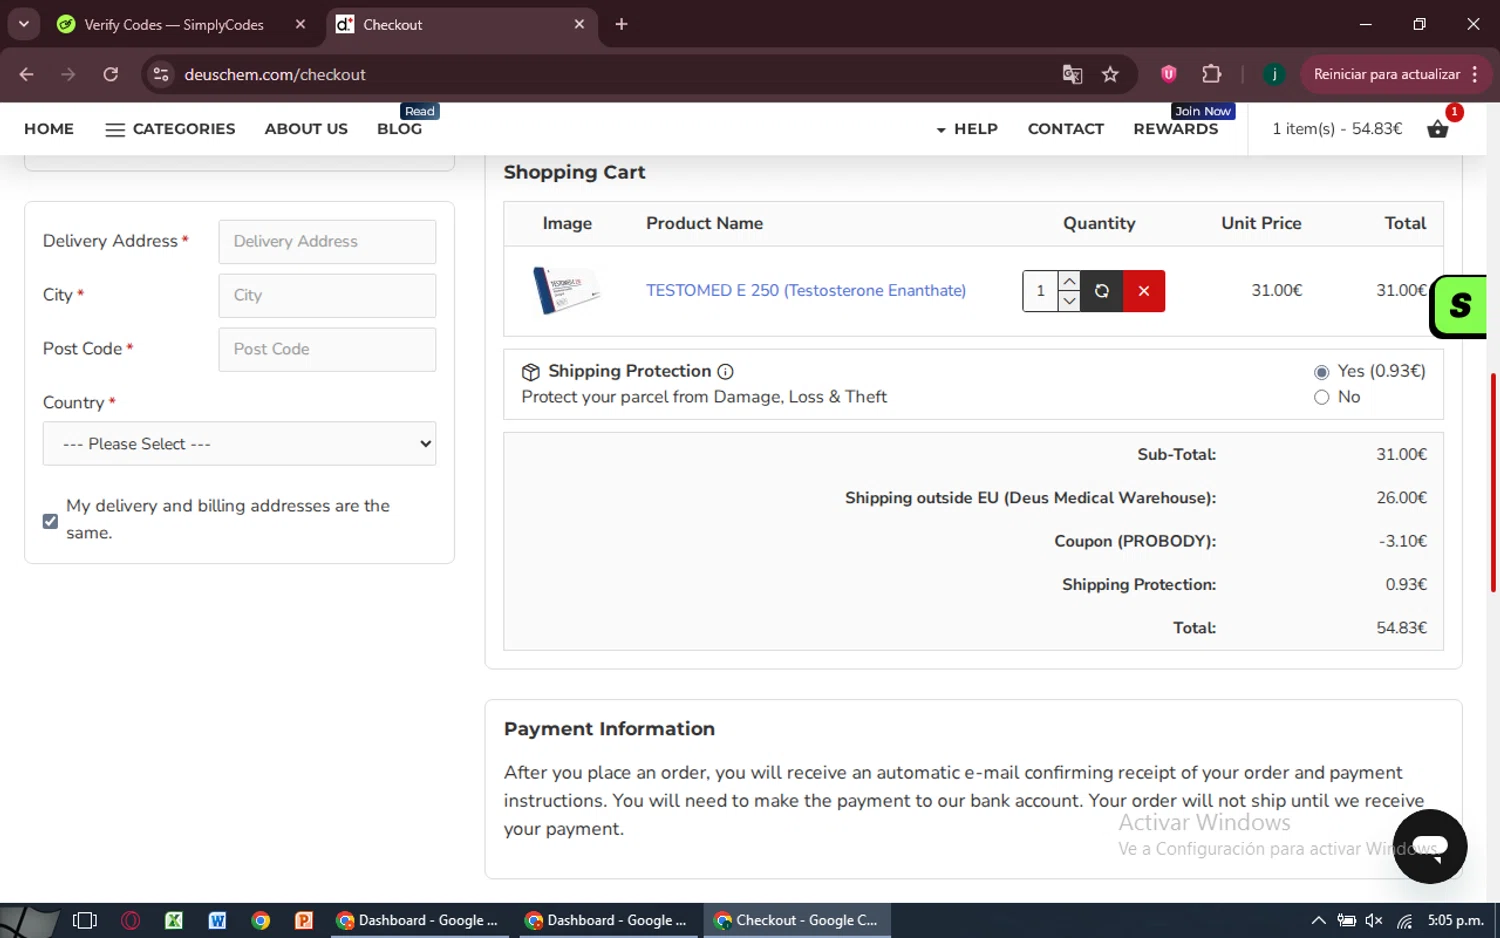Bookmark this page with the star icon

click(x=1110, y=74)
